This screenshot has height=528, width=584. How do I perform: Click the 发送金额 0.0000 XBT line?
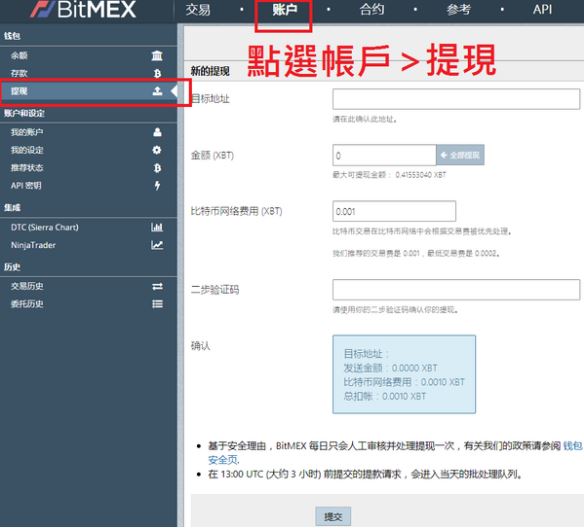[x=390, y=368]
